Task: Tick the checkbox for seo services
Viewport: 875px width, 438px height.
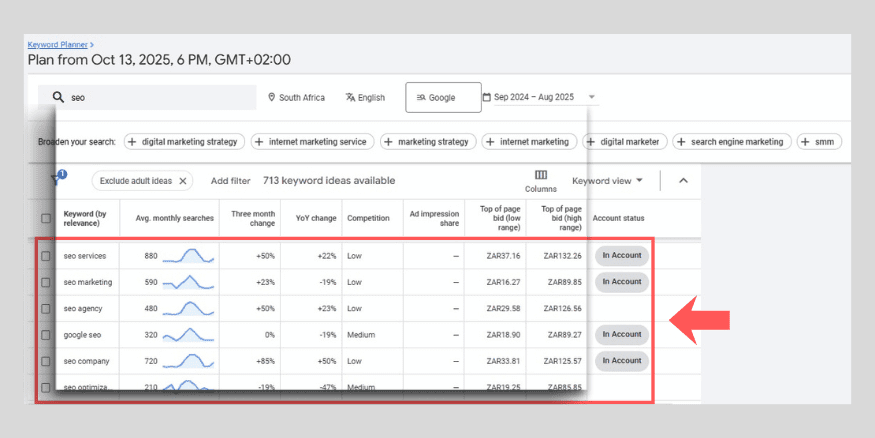Action: [x=46, y=256]
